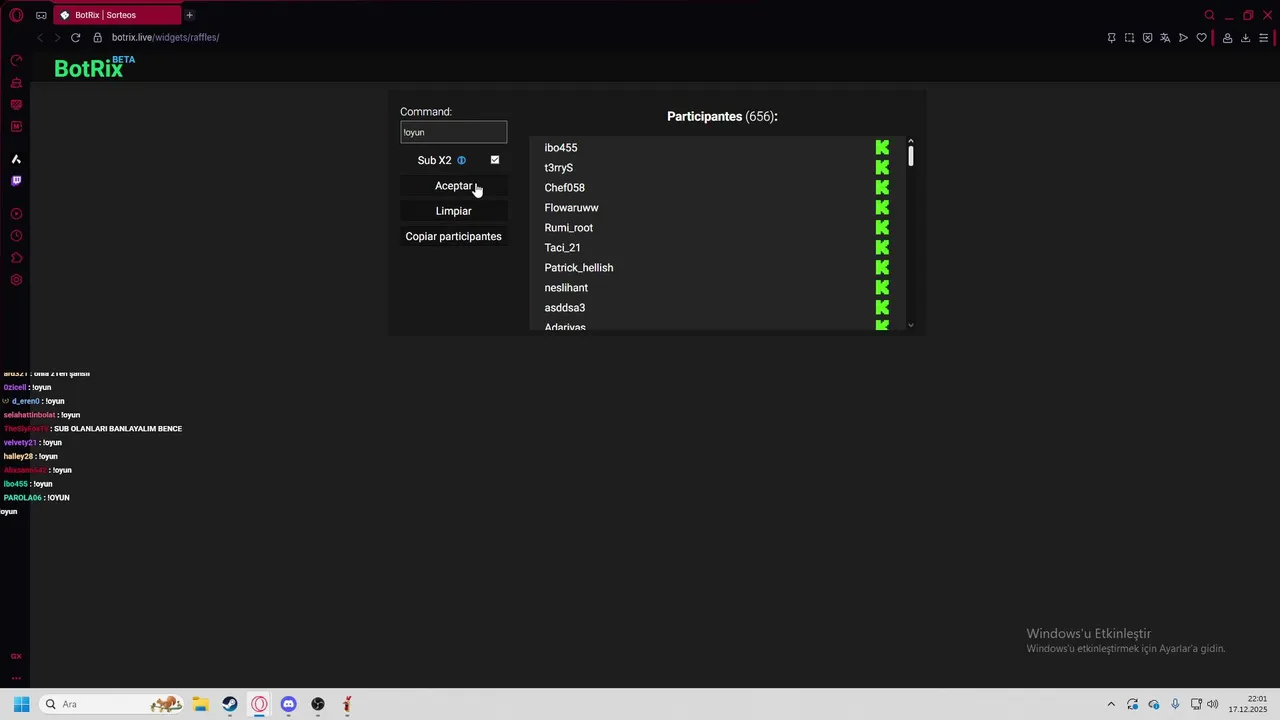Click chat user halley28
Screen dimensions: 1280x720
pyautogui.click(x=18, y=456)
